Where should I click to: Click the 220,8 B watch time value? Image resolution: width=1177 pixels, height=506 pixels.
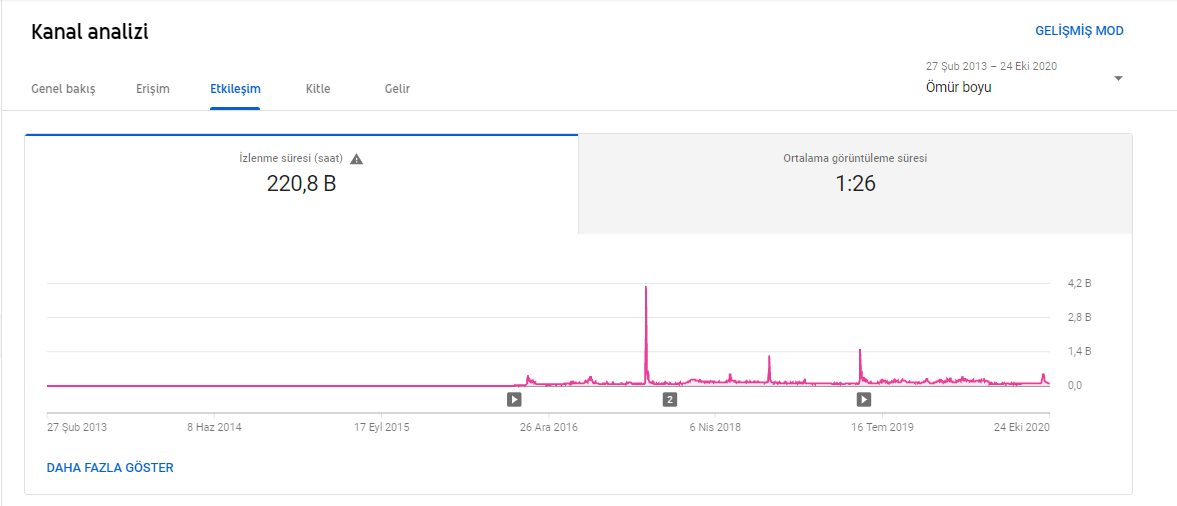click(x=301, y=183)
